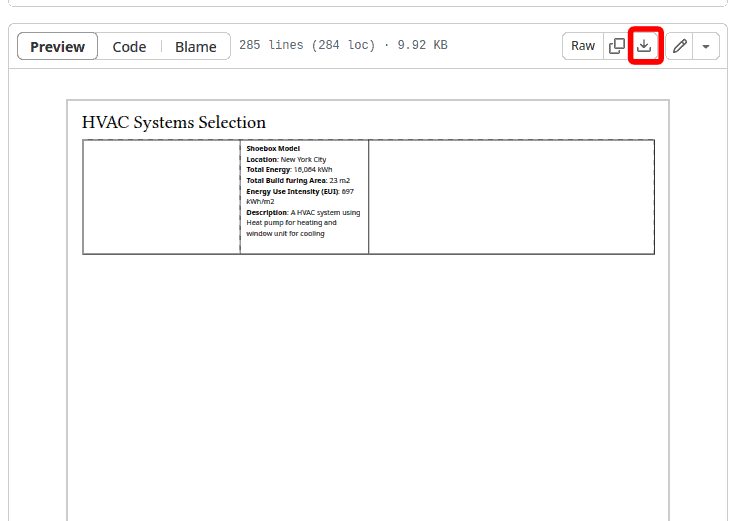Click the empty left table cell

coord(161,196)
